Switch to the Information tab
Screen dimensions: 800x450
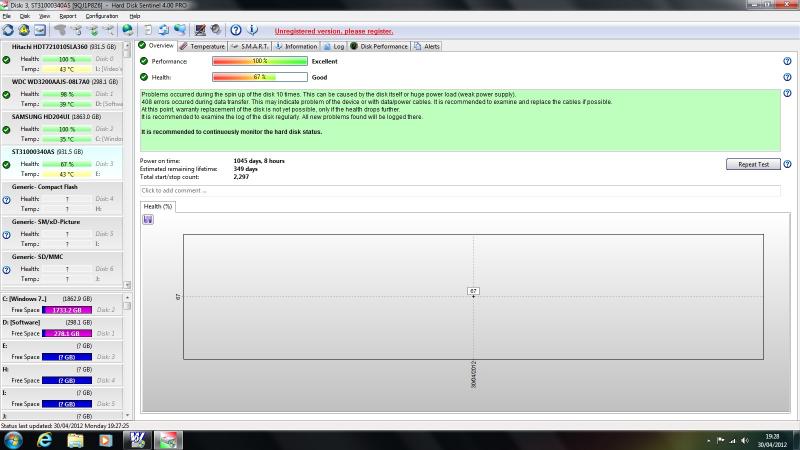pyautogui.click(x=296, y=46)
